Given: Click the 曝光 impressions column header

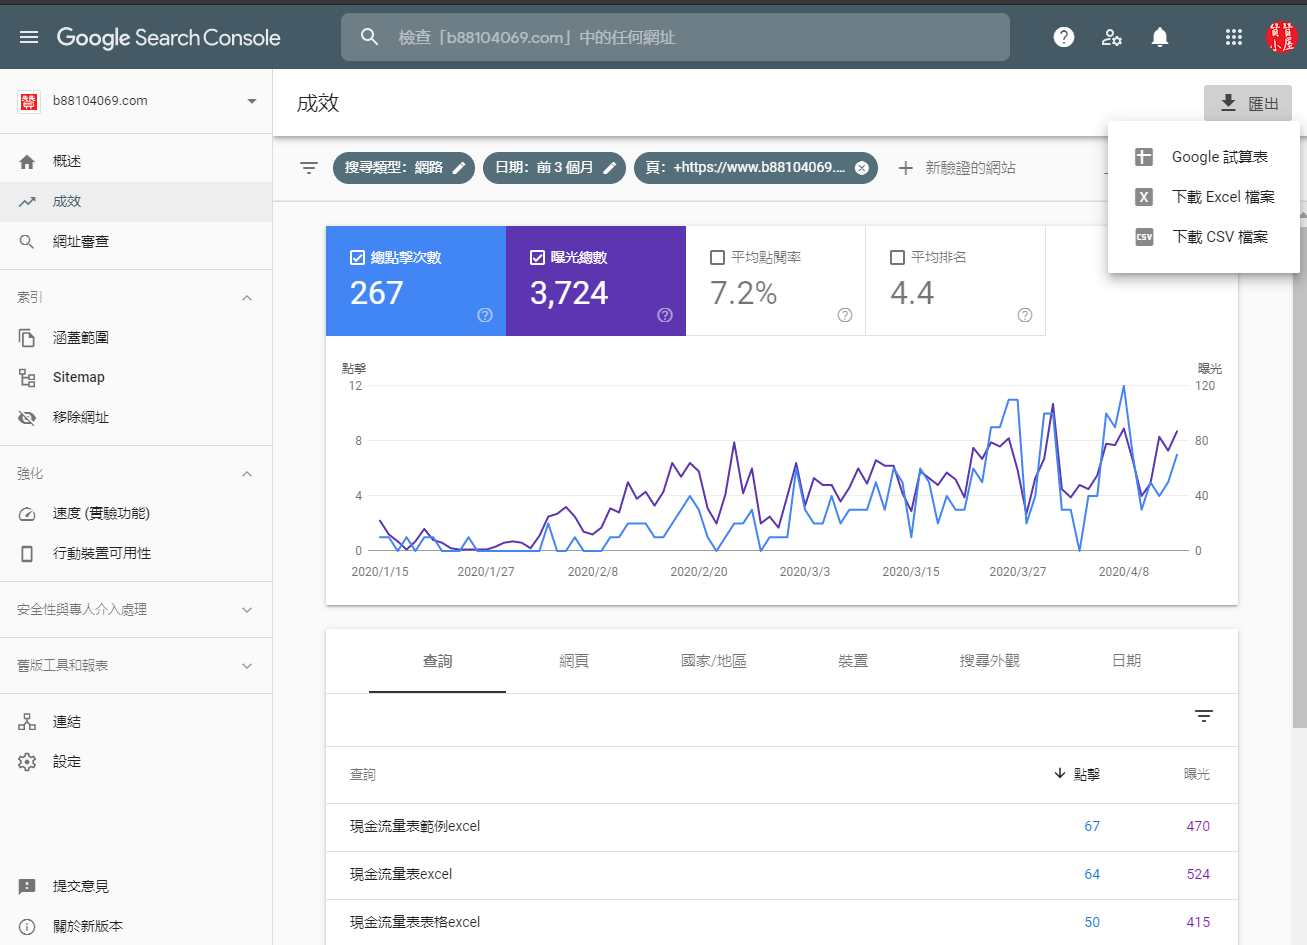Looking at the screenshot, I should [x=1197, y=774].
